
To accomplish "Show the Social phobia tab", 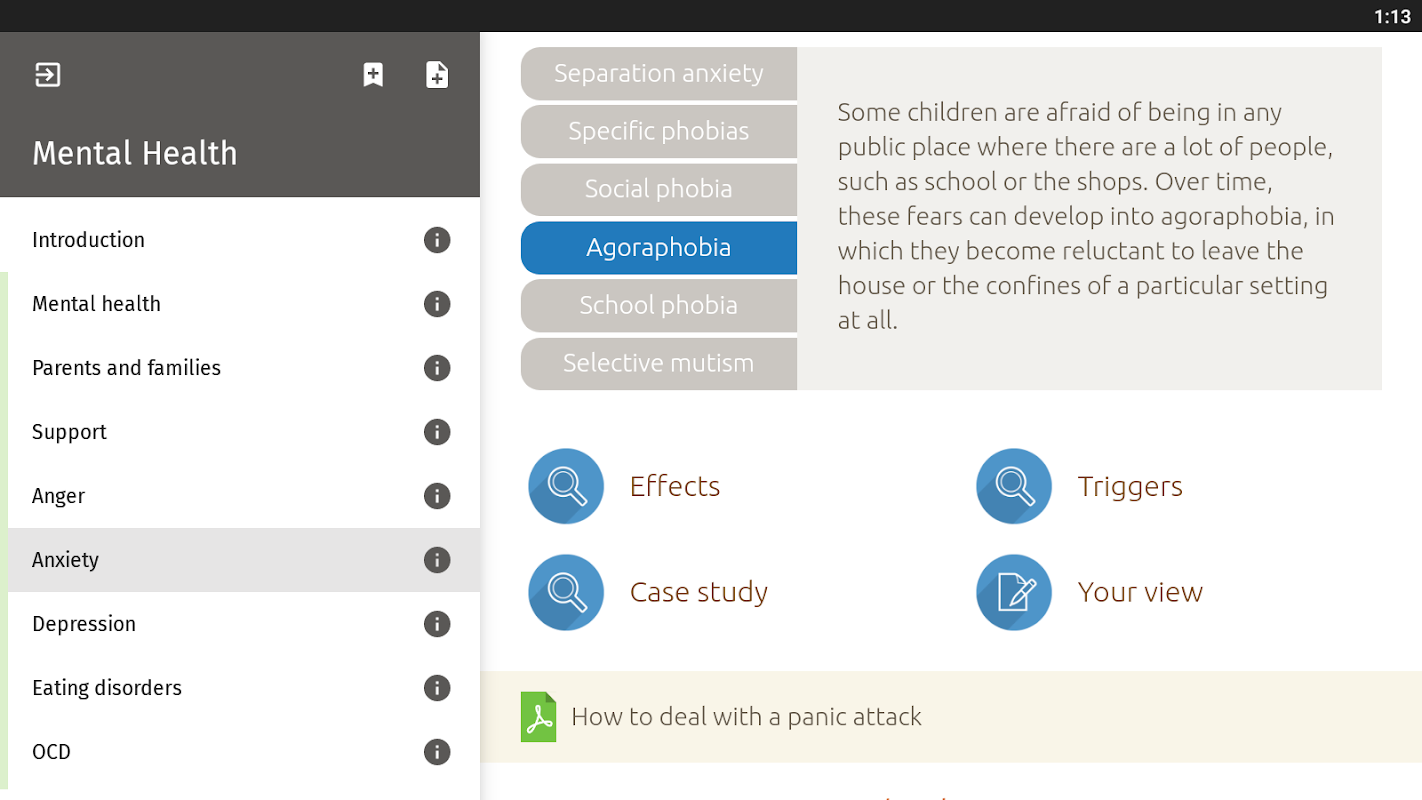I will [x=659, y=189].
